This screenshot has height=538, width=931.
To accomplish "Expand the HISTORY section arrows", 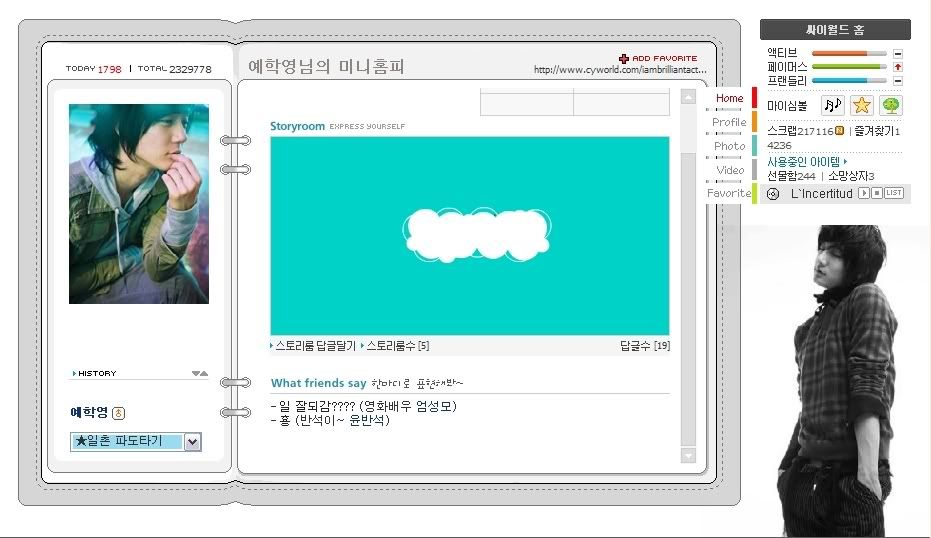I will [200, 373].
